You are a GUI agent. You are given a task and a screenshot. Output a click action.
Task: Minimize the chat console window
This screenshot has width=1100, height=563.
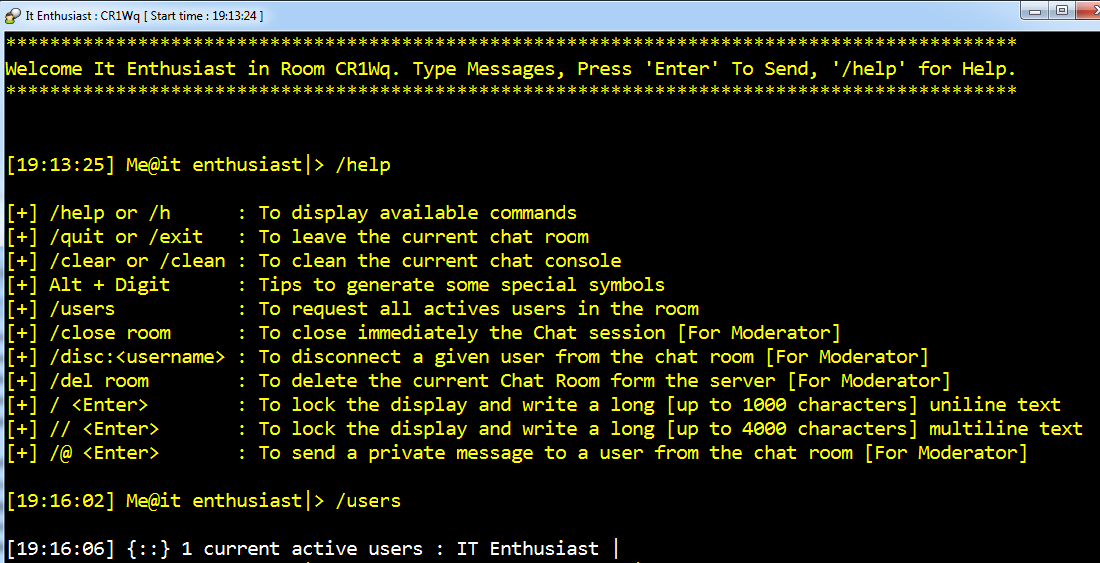1035,11
